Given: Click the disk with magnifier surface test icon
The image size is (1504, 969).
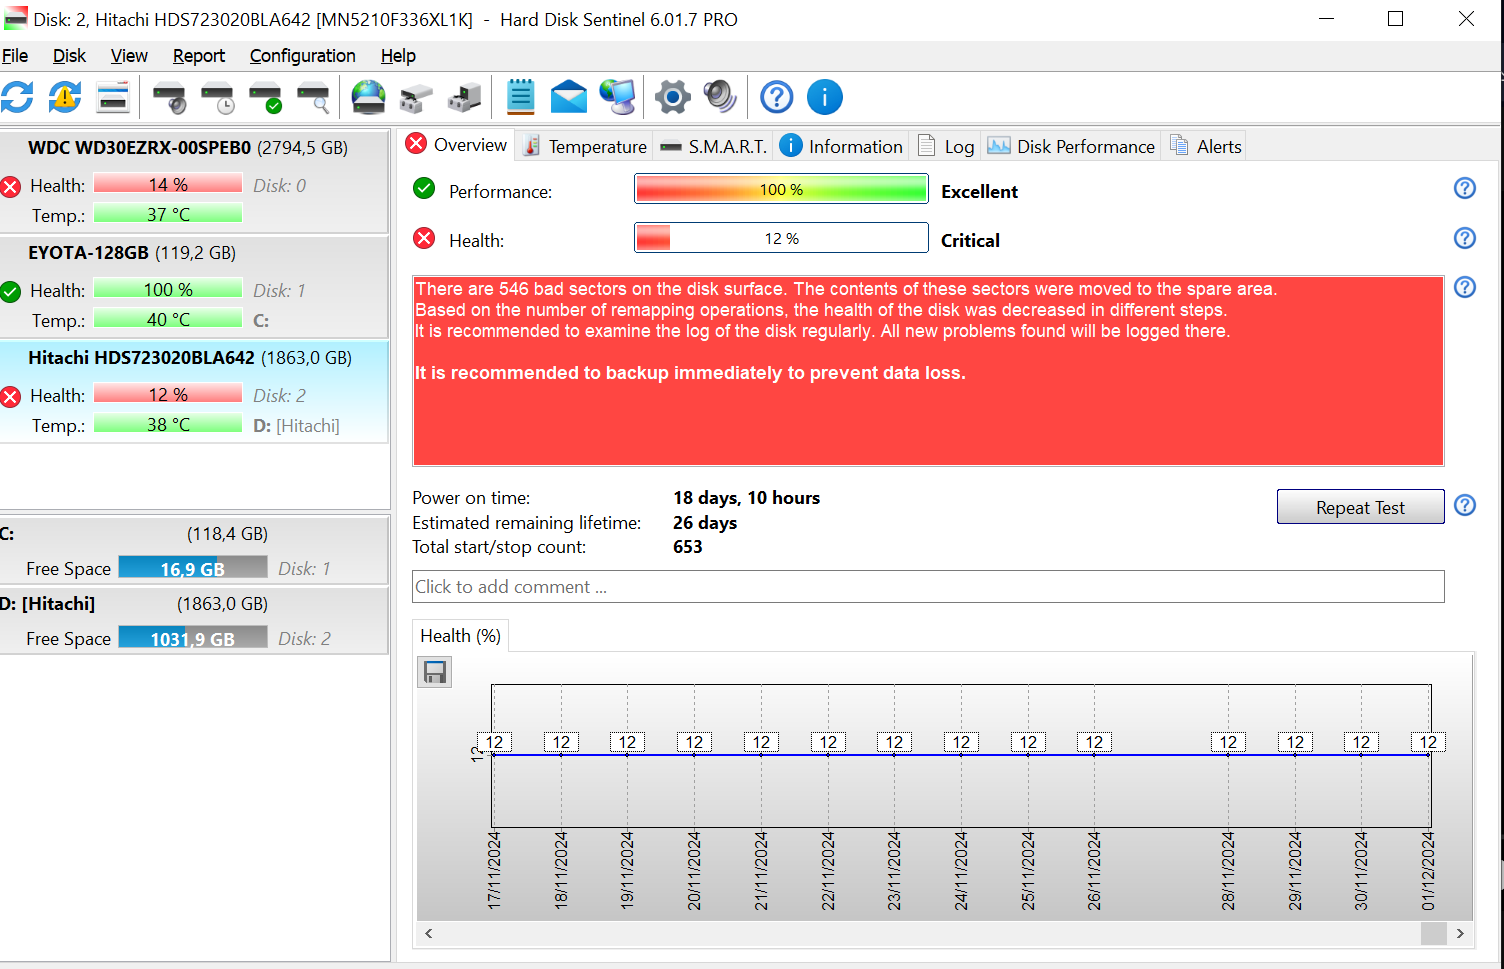Looking at the screenshot, I should pos(313,97).
